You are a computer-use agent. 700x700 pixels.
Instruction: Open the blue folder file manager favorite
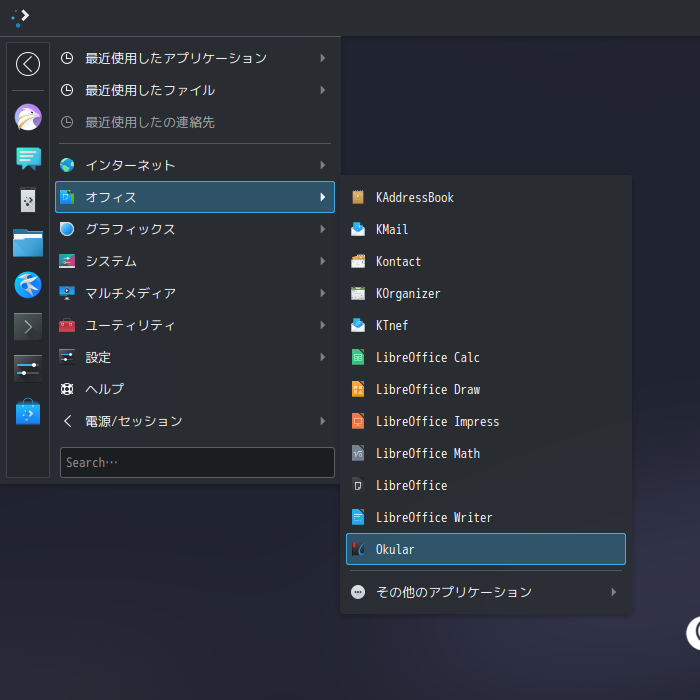(x=28, y=243)
